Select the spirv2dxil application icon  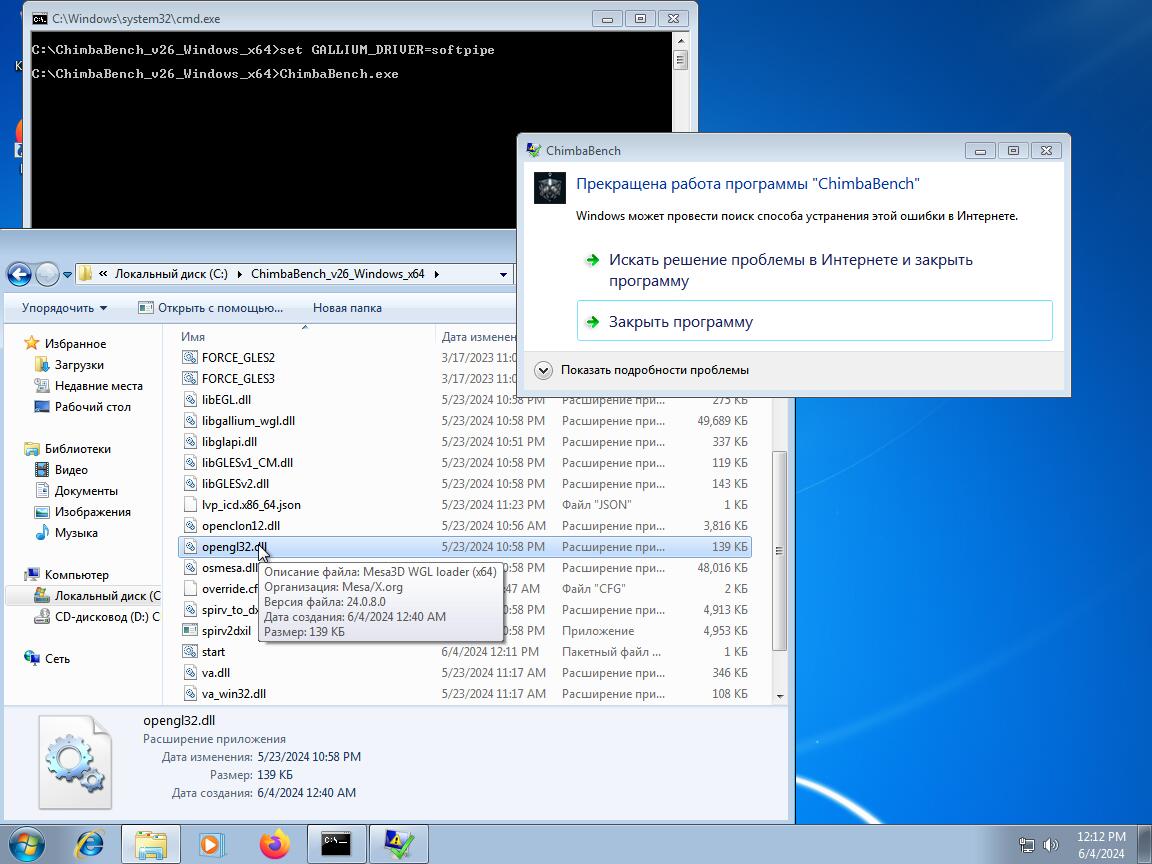tap(190, 631)
